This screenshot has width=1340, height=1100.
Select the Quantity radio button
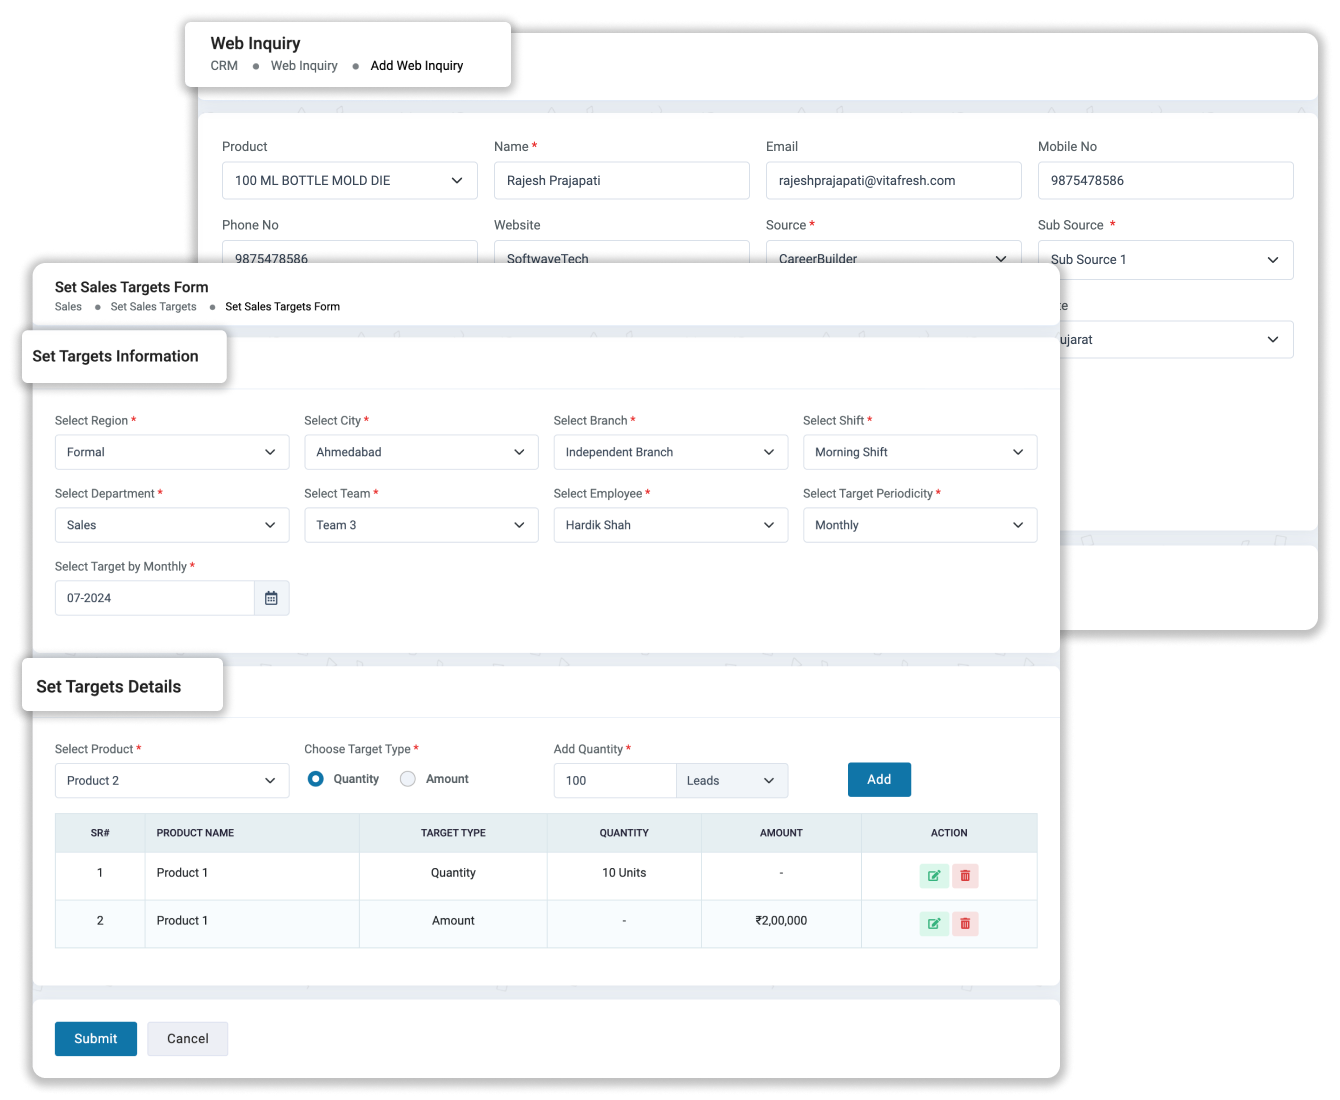pyautogui.click(x=315, y=778)
